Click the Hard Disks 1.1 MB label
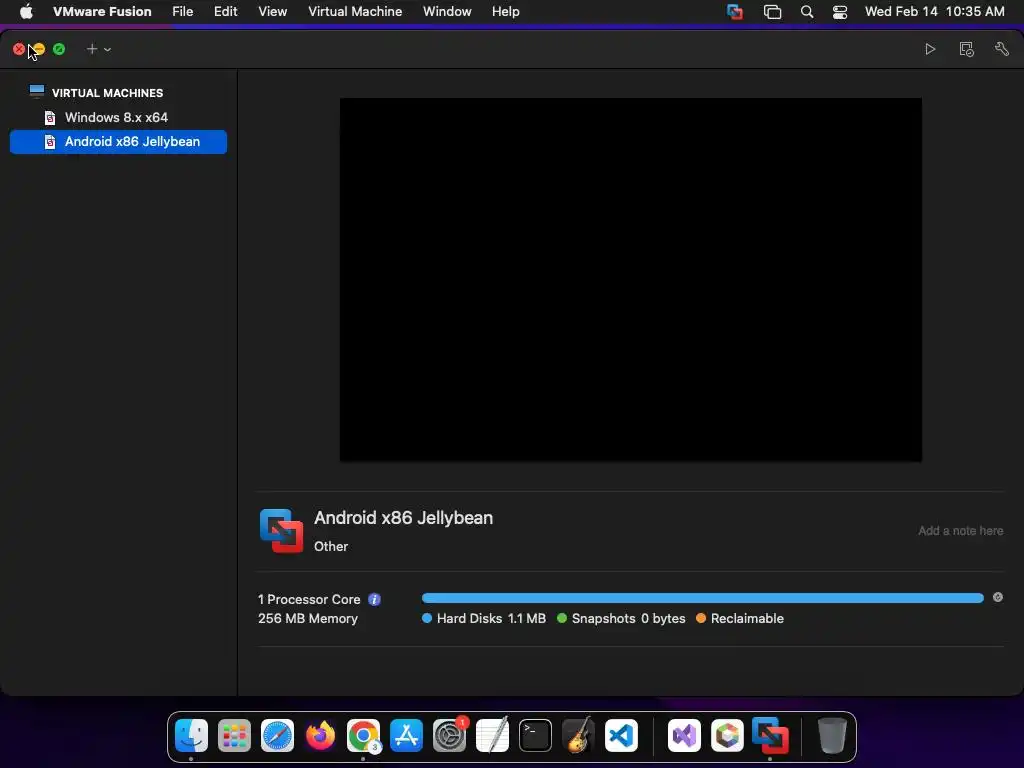This screenshot has width=1024, height=768. pos(491,618)
